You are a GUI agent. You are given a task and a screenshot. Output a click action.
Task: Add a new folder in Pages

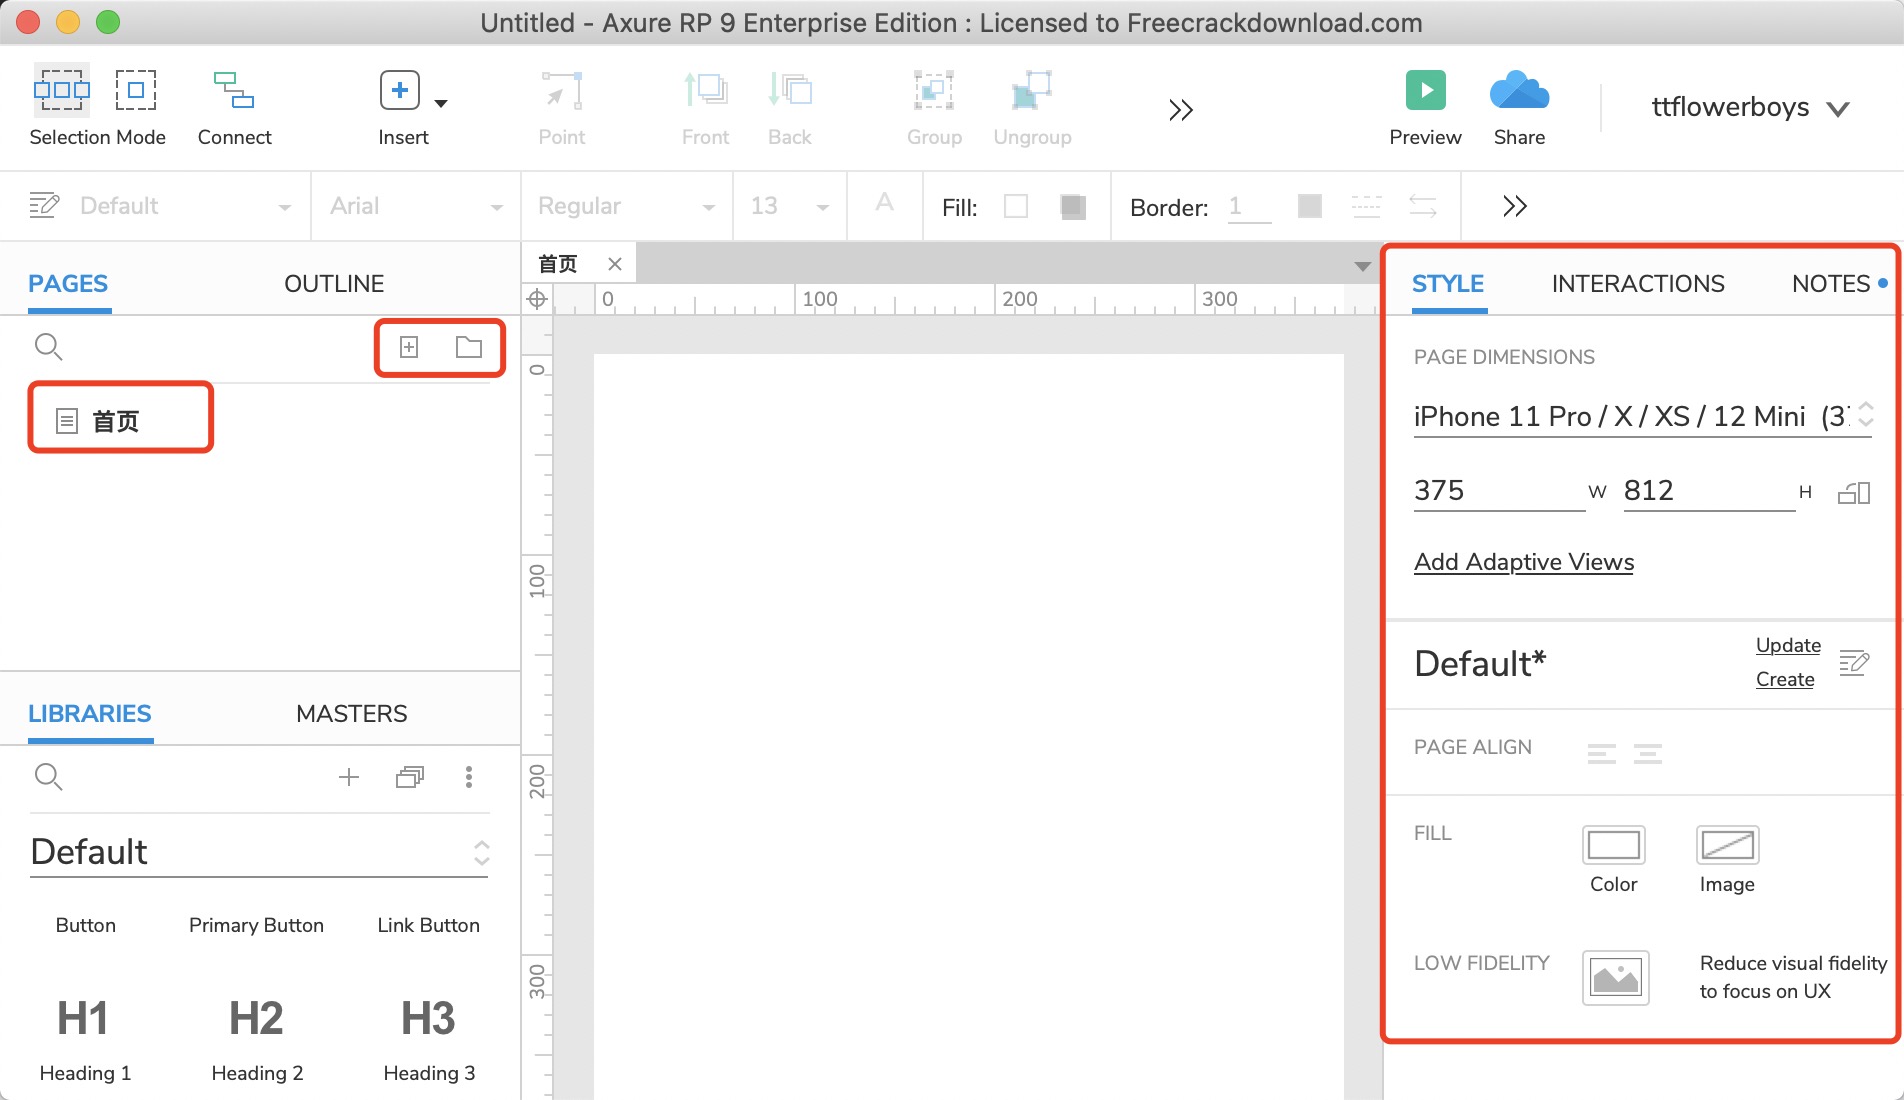(469, 347)
